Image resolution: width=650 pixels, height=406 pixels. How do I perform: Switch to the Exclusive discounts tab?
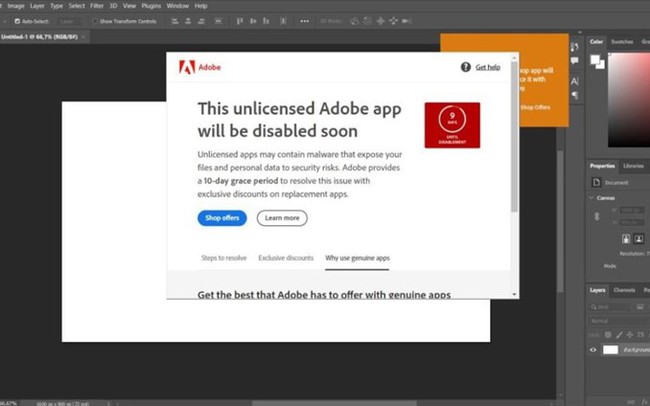[285, 258]
